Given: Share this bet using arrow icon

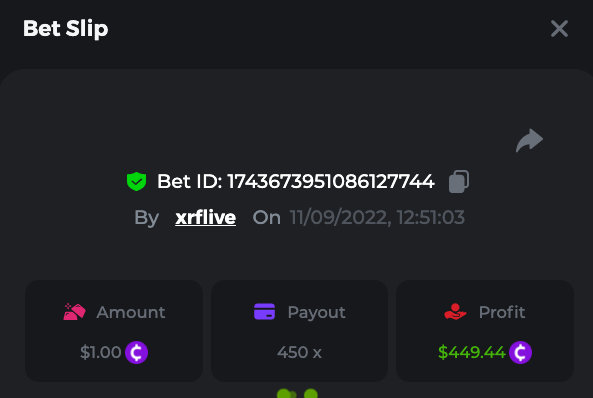Looking at the screenshot, I should click(x=529, y=140).
